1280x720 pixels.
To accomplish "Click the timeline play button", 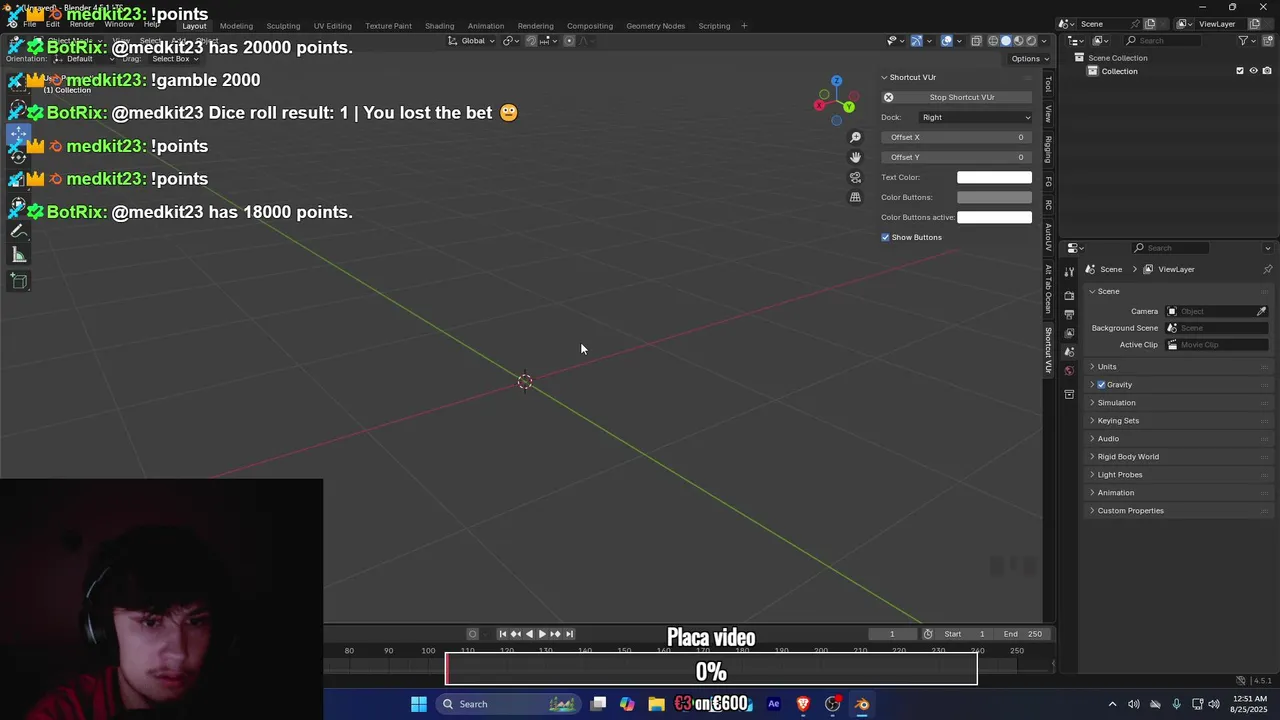I will coord(542,634).
